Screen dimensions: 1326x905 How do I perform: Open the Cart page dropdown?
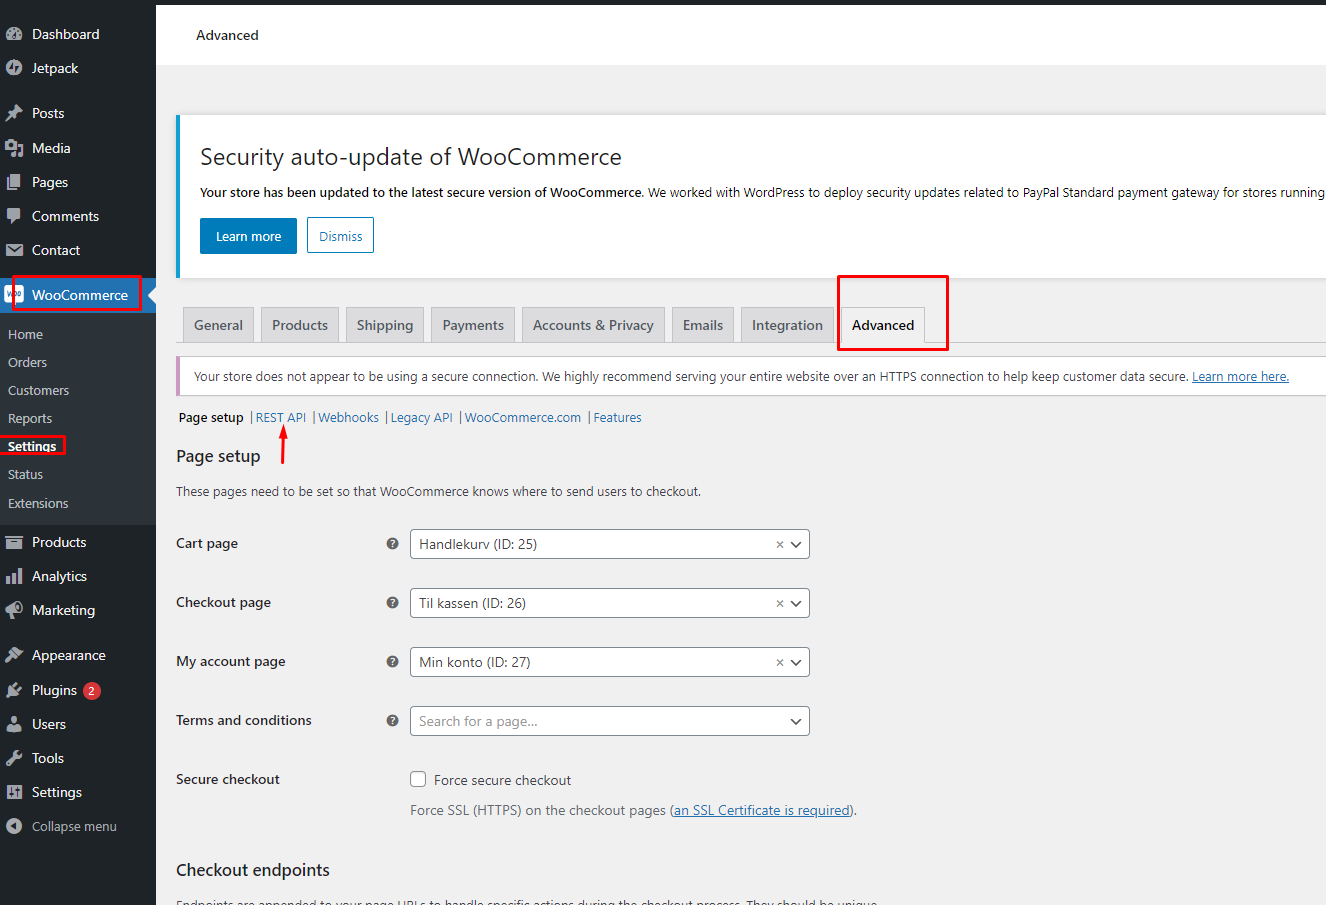click(610, 544)
